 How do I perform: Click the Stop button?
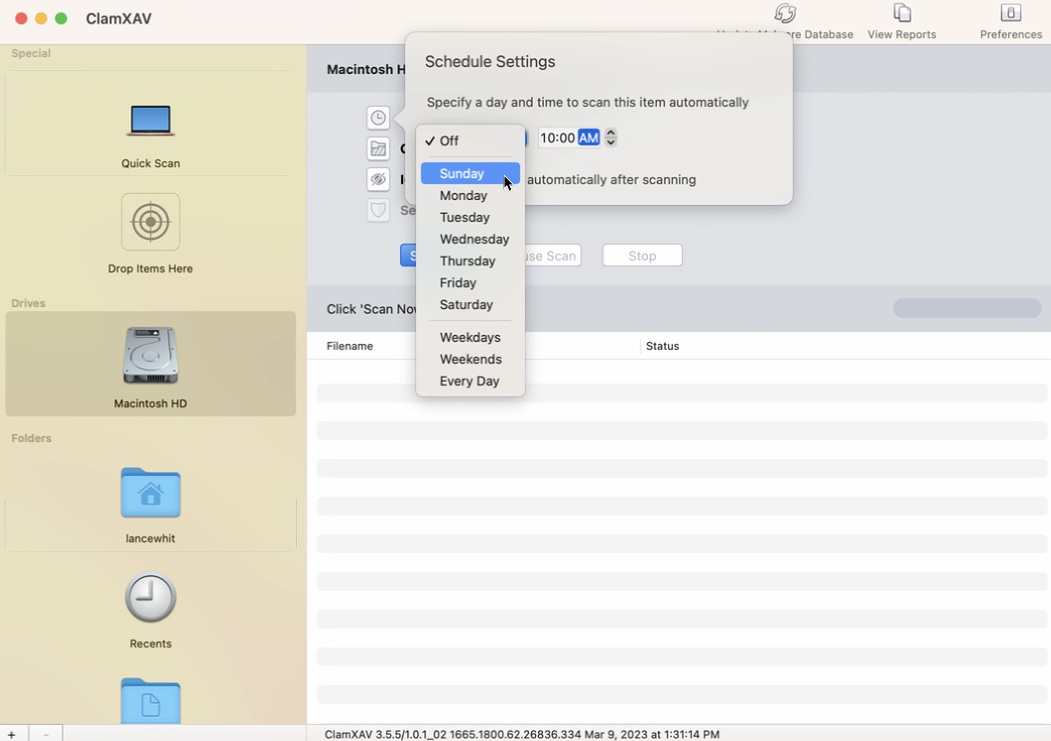[x=642, y=256]
